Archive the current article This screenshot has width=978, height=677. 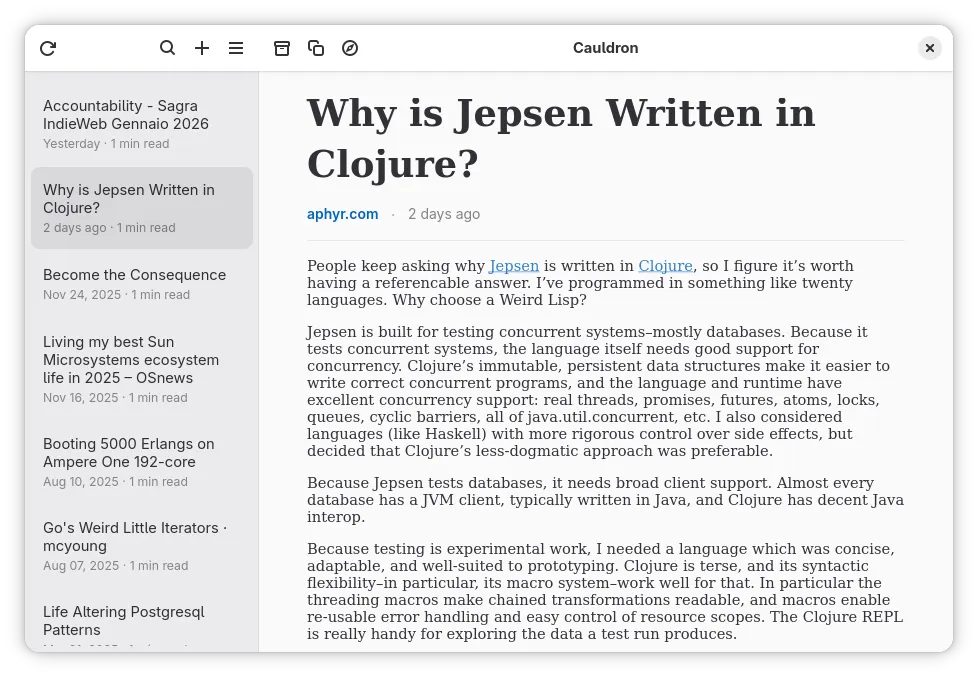pos(282,48)
